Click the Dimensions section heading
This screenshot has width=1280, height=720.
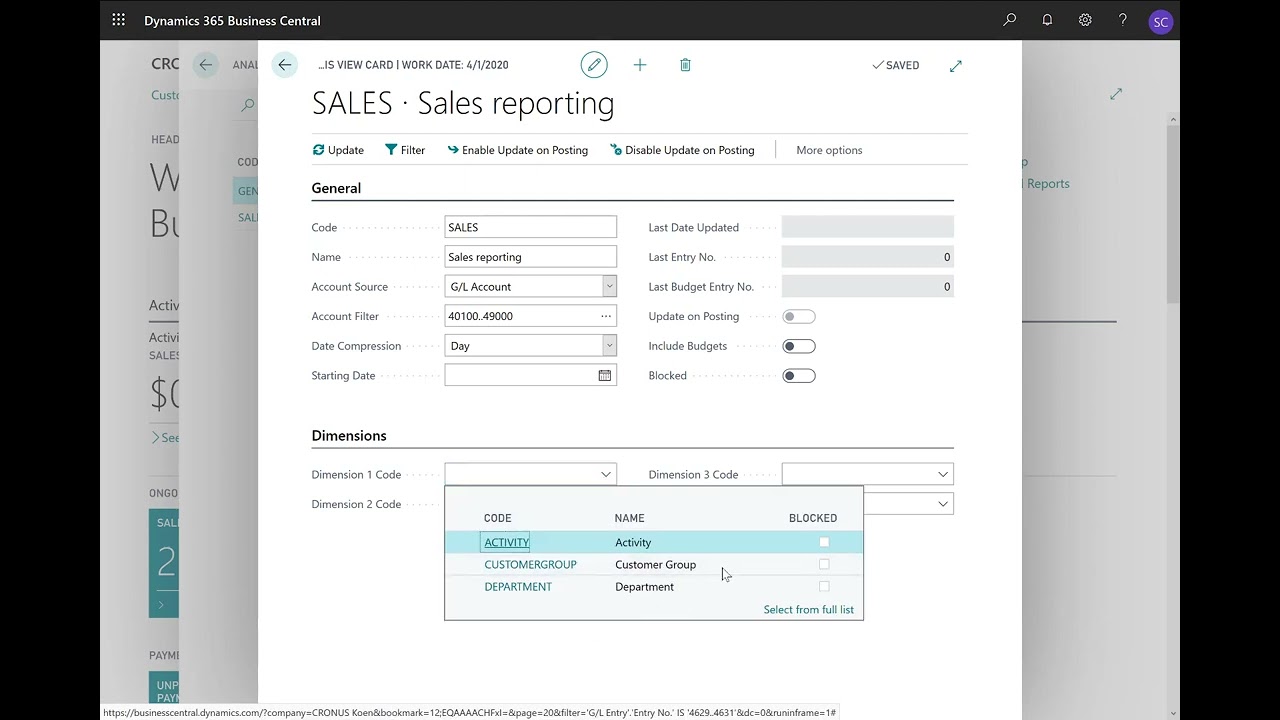pyautogui.click(x=349, y=436)
